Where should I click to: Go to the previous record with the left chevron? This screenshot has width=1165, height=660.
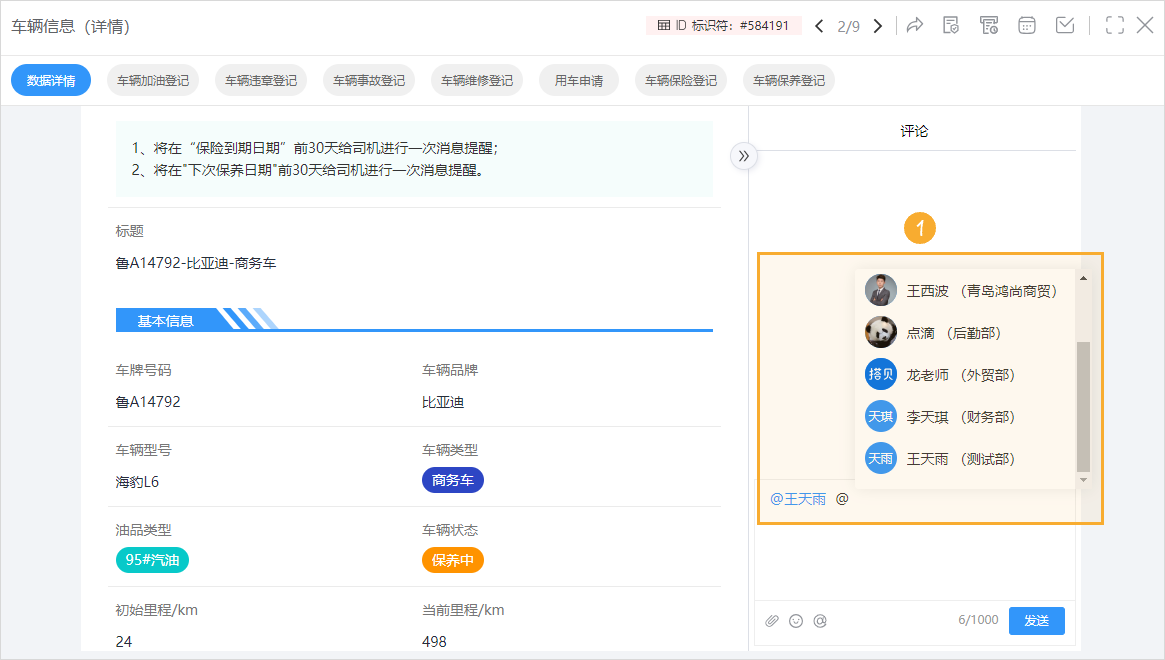[x=820, y=25]
